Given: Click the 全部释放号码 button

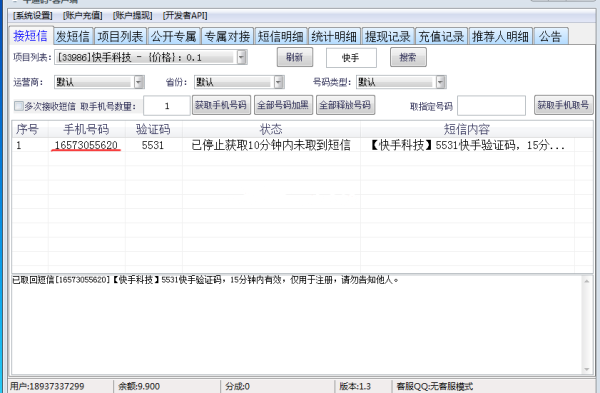Looking at the screenshot, I should pos(345,105).
